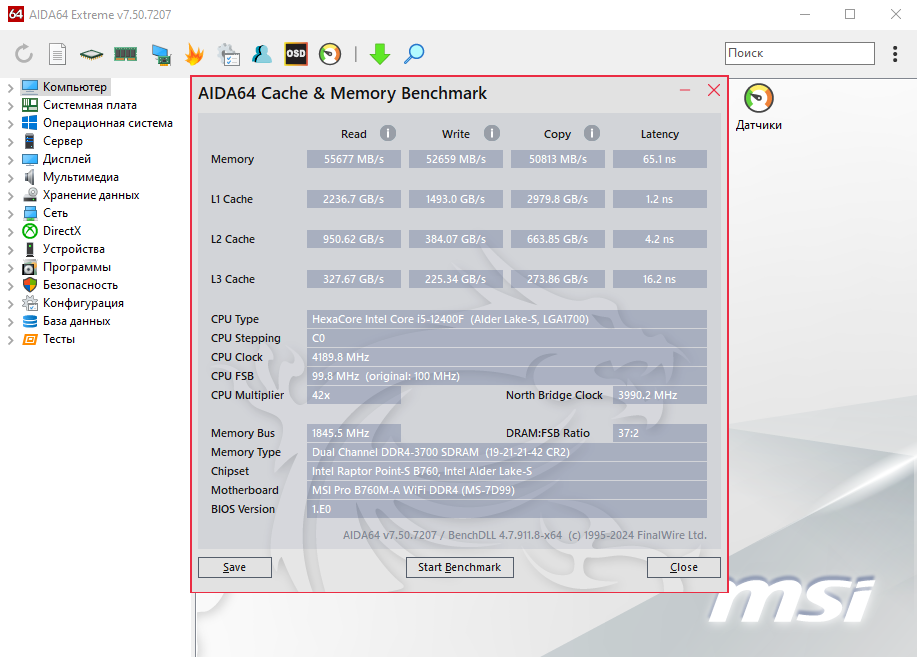
Task: Click the Системная плата motherboard icon
Action: point(30,105)
